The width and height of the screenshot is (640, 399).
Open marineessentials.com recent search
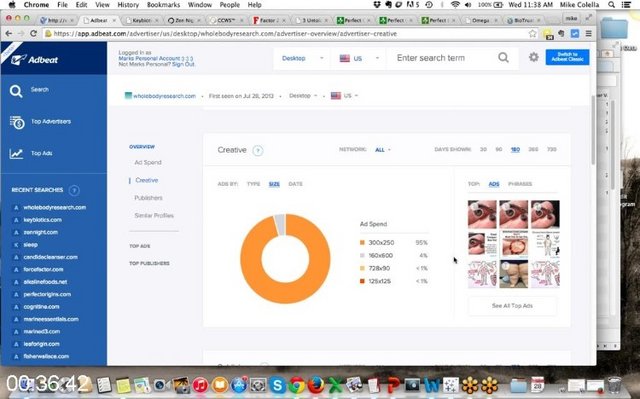click(x=51, y=319)
